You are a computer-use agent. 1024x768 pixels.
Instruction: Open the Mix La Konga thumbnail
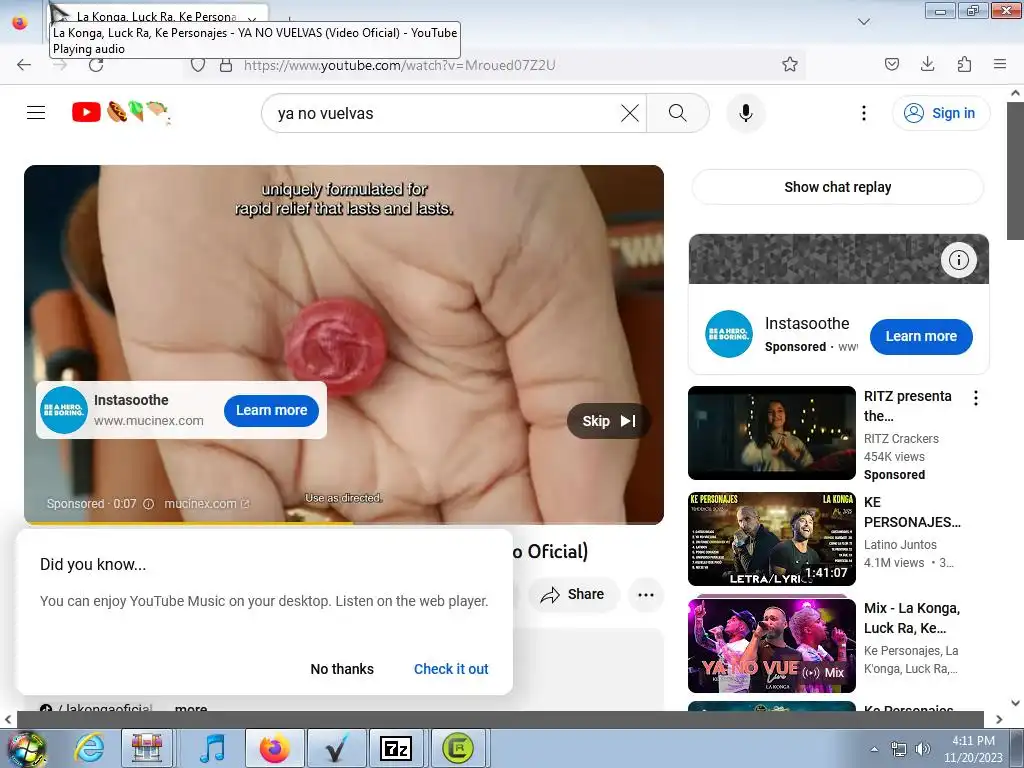[x=771, y=645]
